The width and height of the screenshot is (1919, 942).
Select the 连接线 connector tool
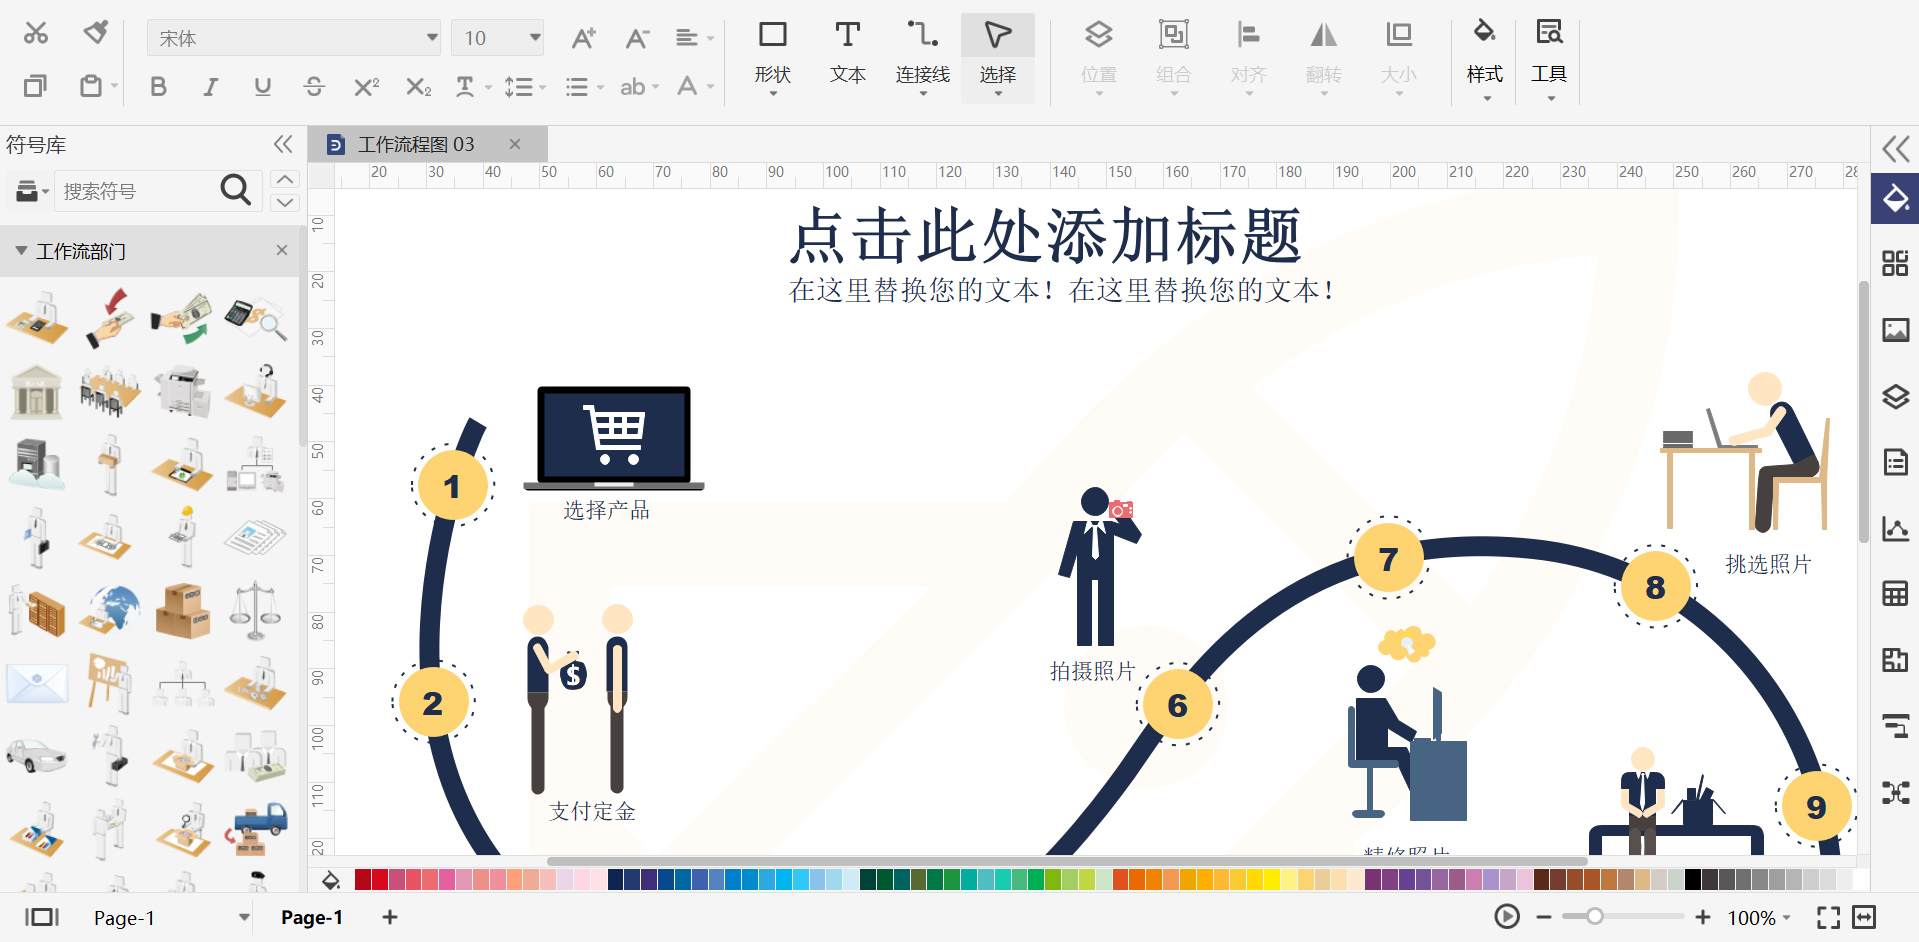[922, 57]
